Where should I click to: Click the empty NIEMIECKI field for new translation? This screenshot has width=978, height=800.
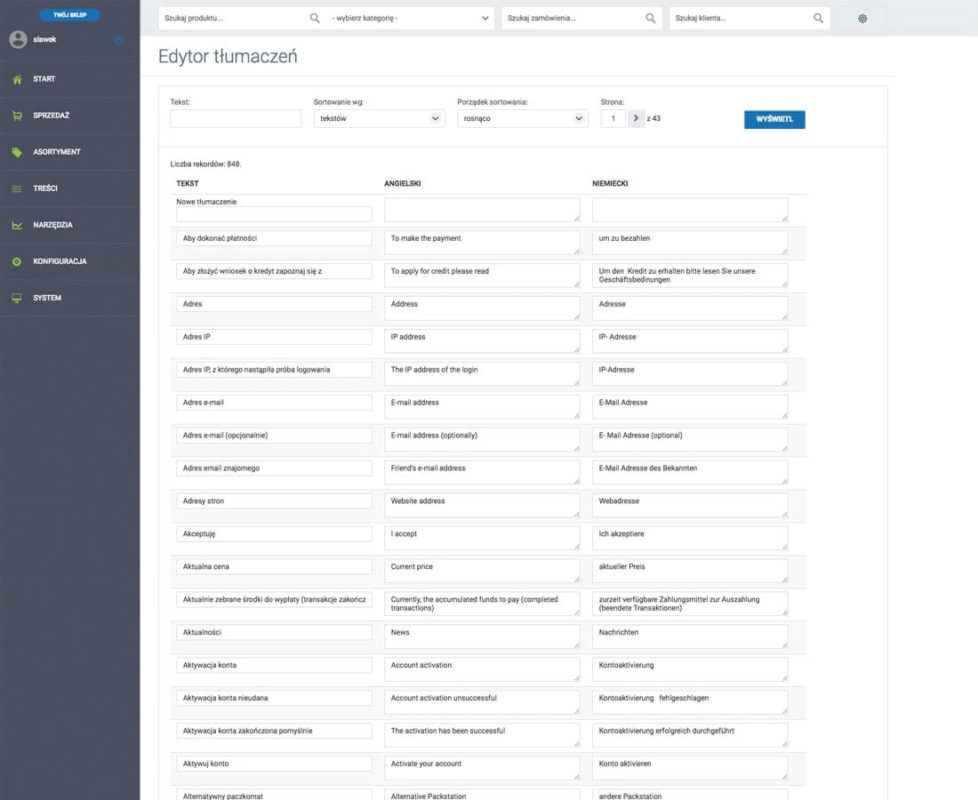coord(690,210)
